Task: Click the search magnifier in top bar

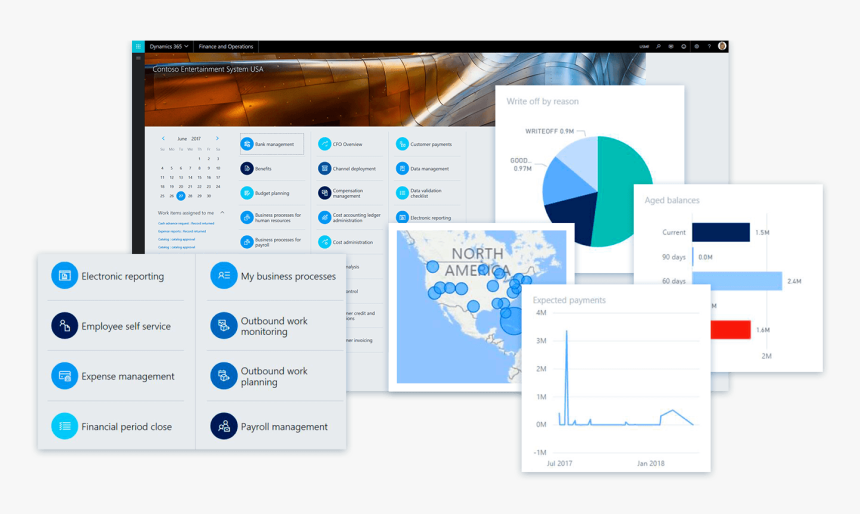Action: click(x=658, y=47)
